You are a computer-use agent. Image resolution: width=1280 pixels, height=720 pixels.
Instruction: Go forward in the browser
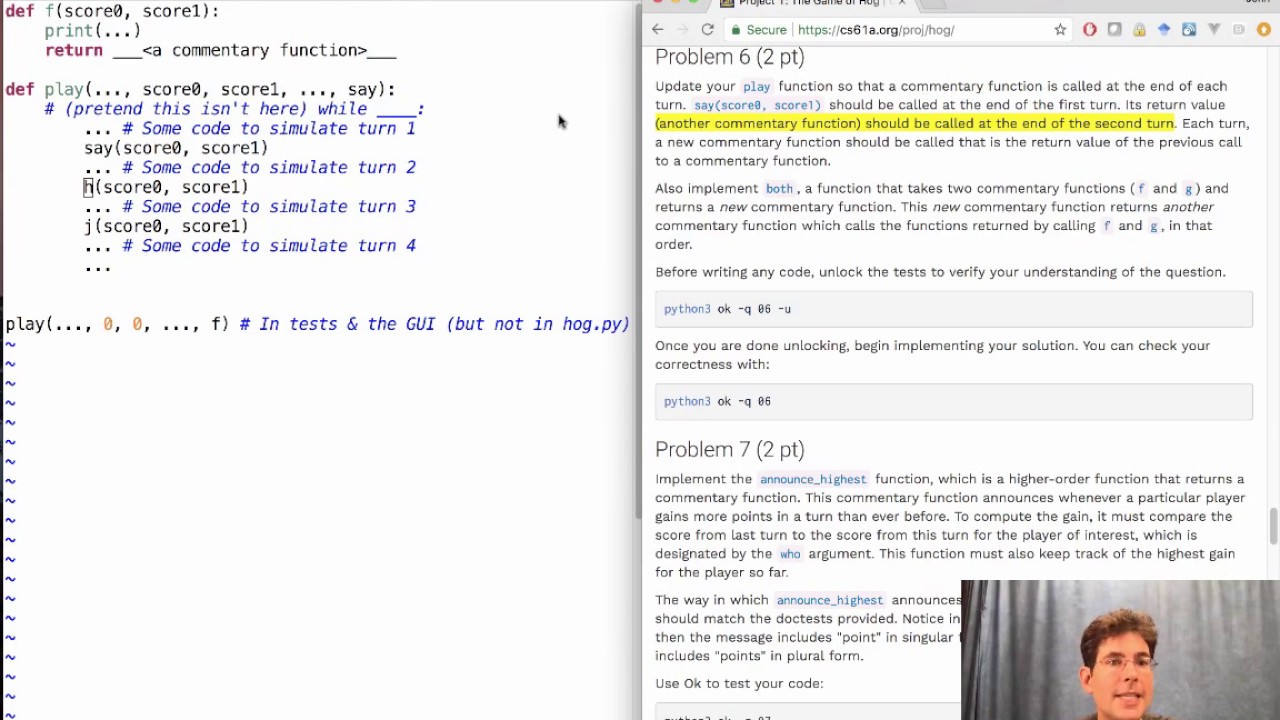682,30
